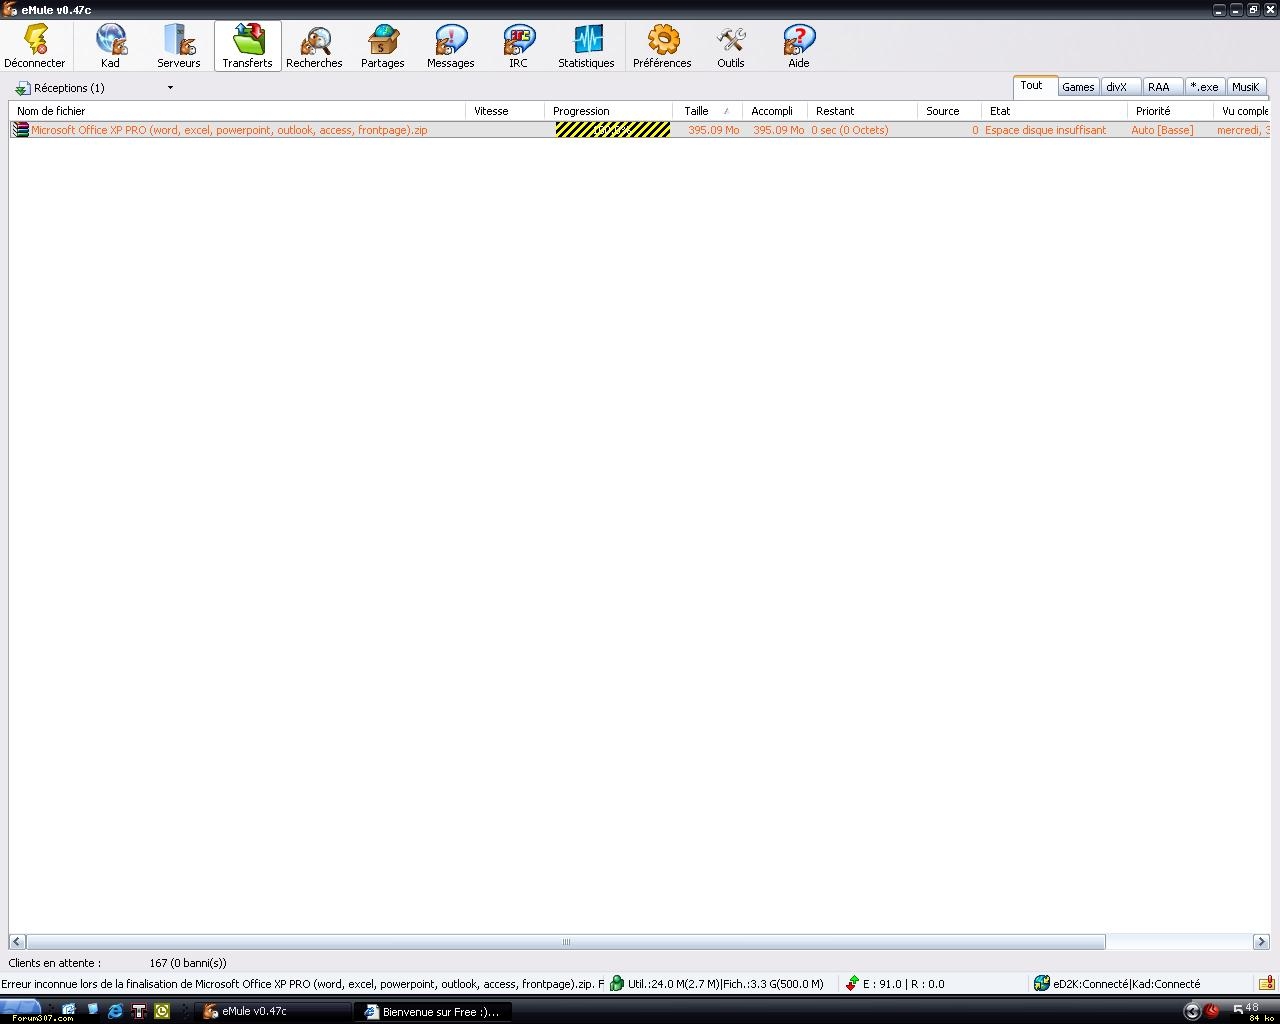Click the Déconnecter toolbar icon

click(x=35, y=46)
